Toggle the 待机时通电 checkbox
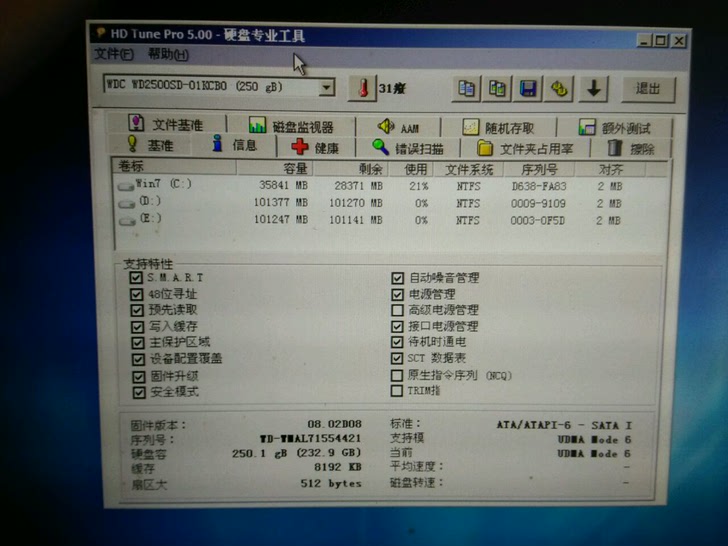Image resolution: width=728 pixels, height=546 pixels. click(397, 342)
